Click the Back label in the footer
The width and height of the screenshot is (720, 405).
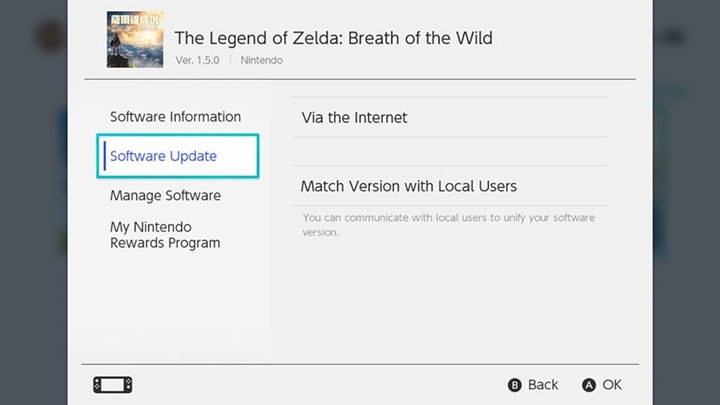coord(543,384)
